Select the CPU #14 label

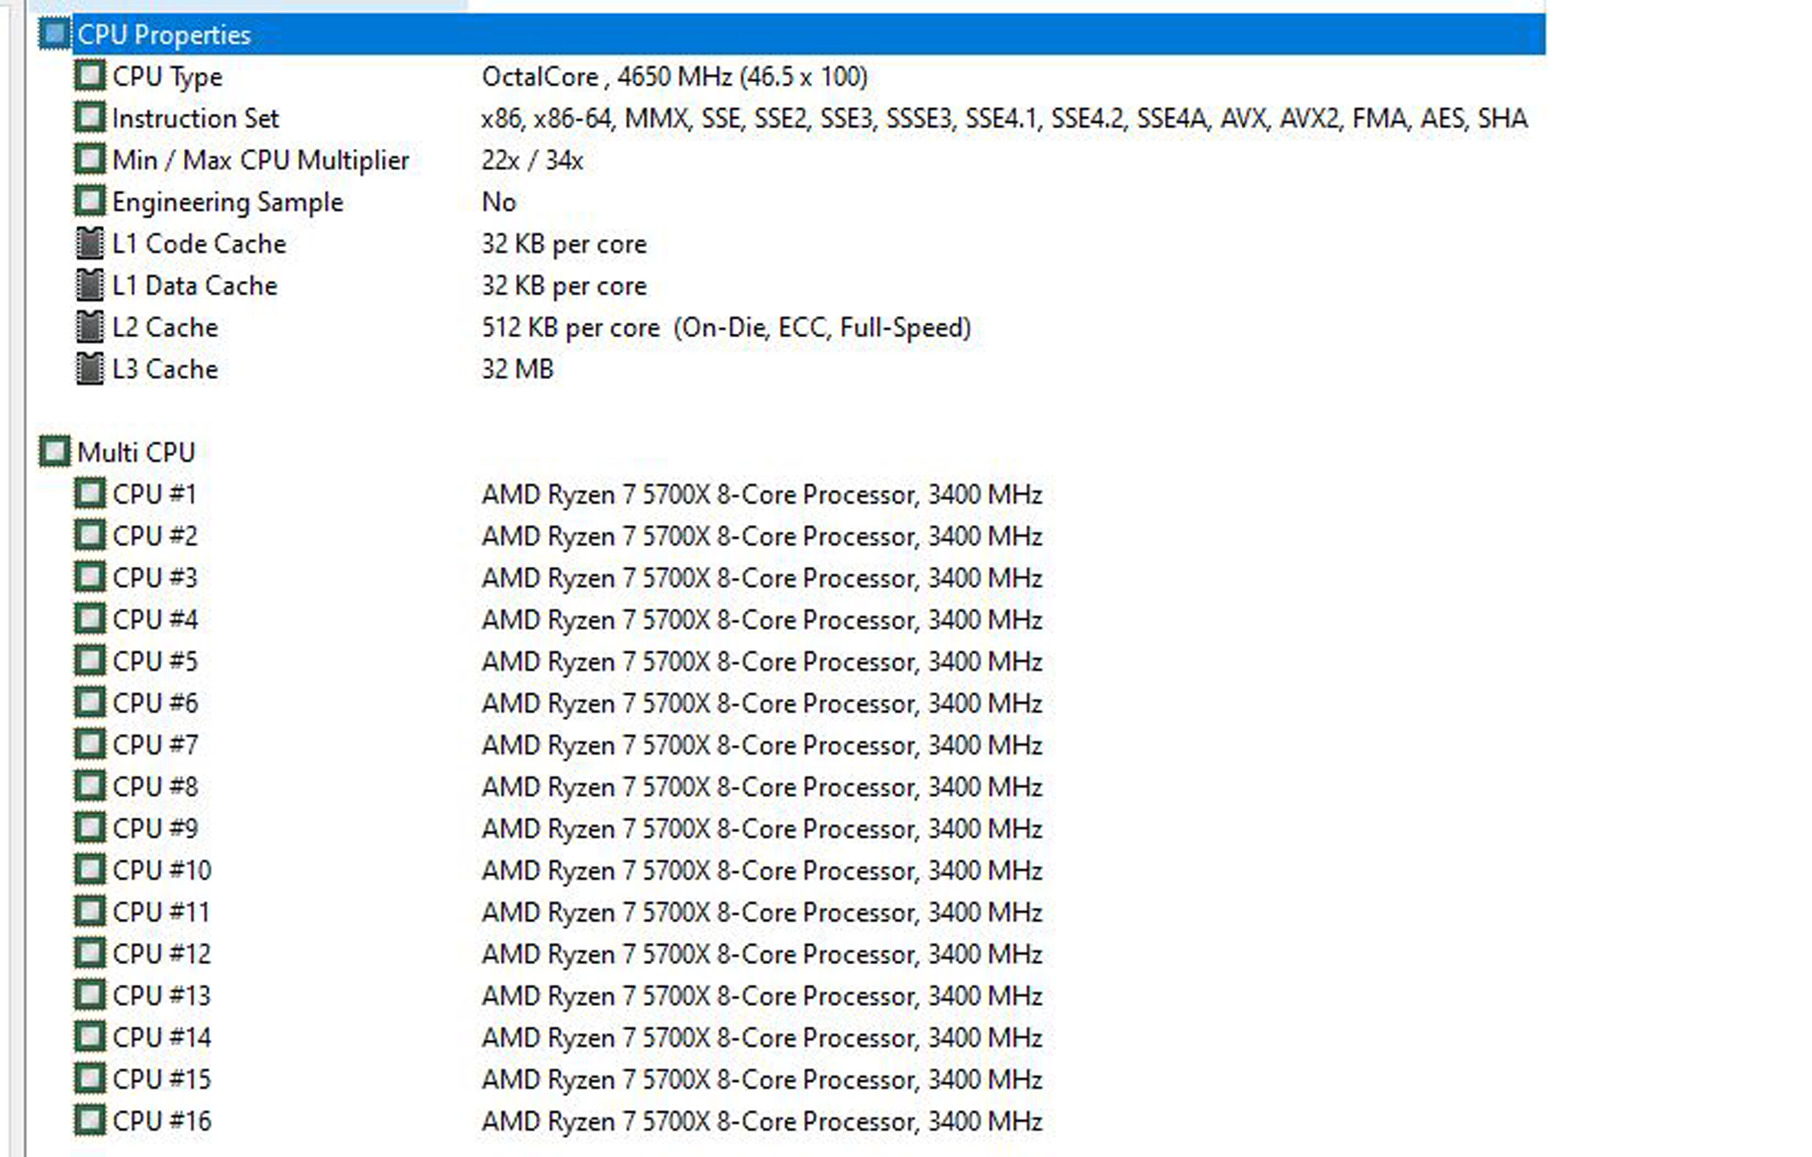point(162,1037)
